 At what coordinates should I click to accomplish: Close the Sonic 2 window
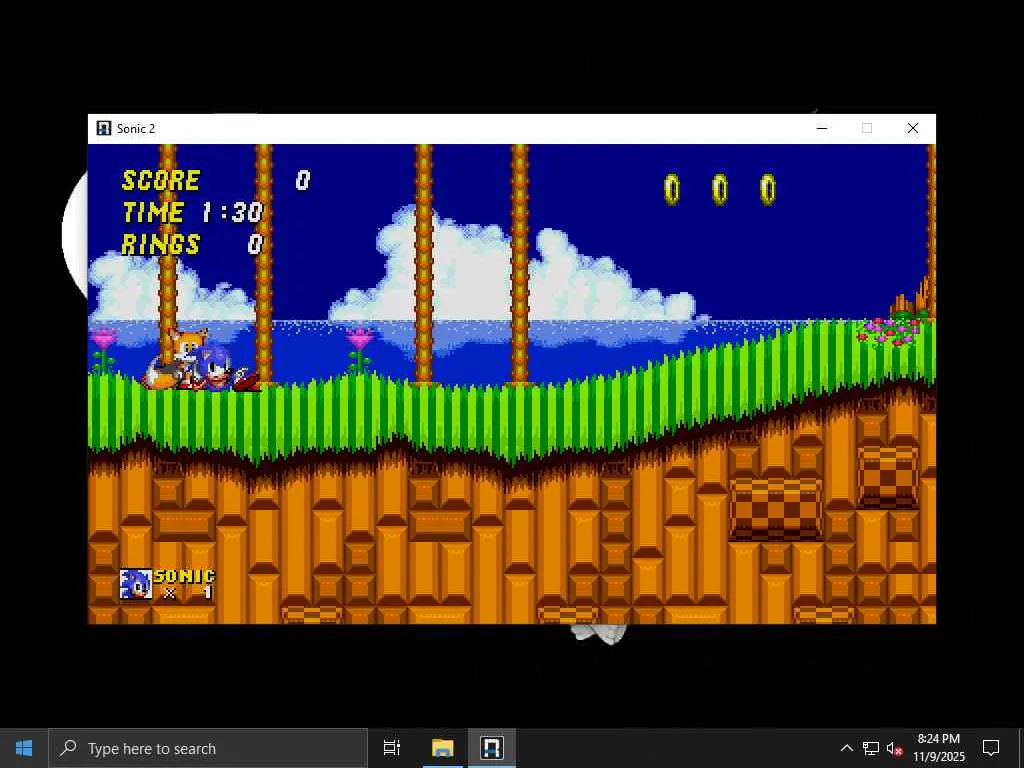[x=913, y=128]
